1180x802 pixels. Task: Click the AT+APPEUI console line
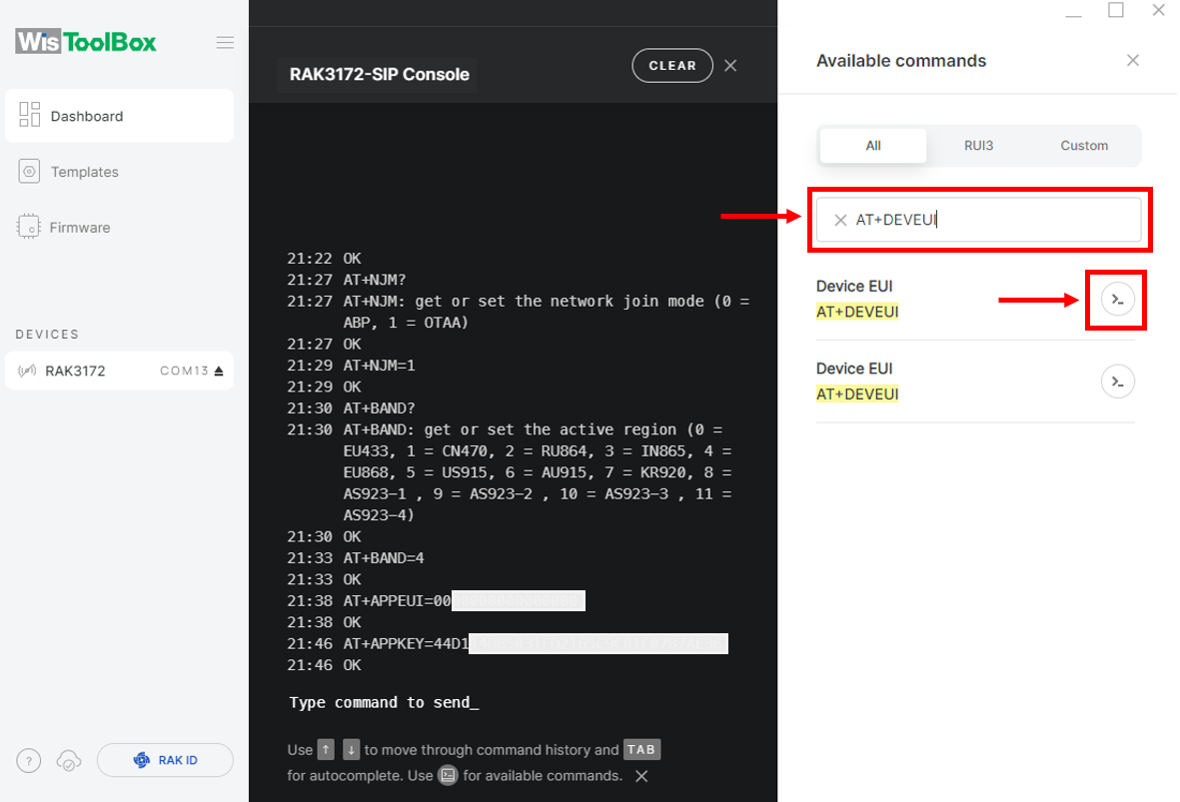point(464,601)
